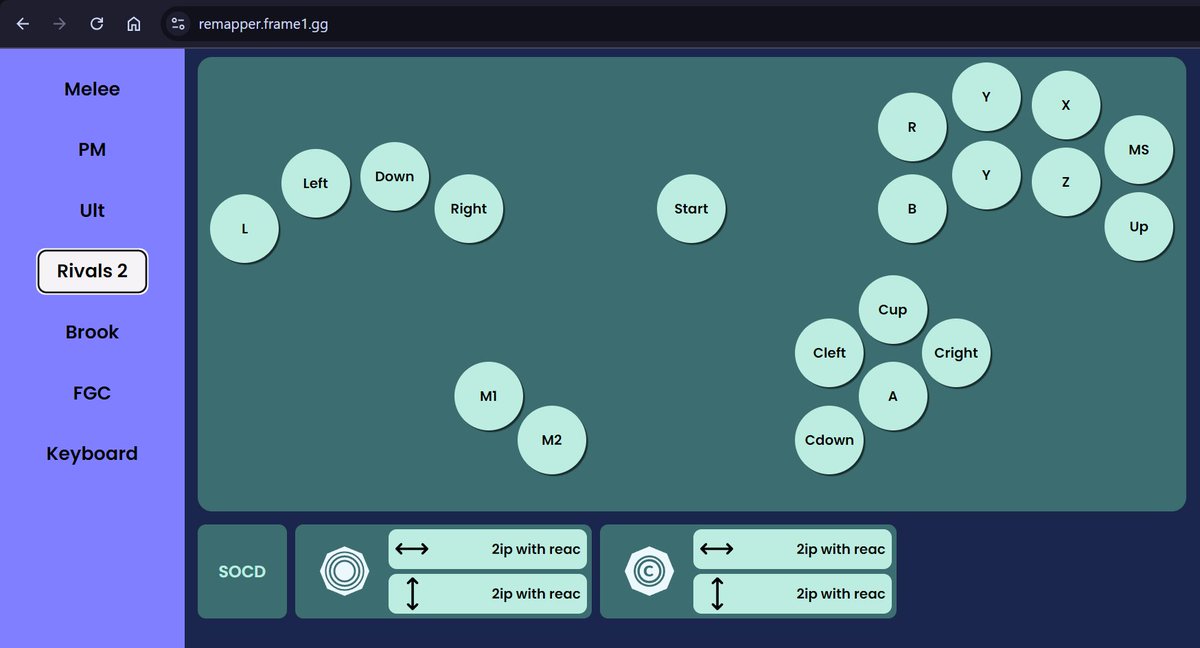Viewport: 1200px width, 648px height.
Task: Switch to the PM profile
Action: (92, 150)
